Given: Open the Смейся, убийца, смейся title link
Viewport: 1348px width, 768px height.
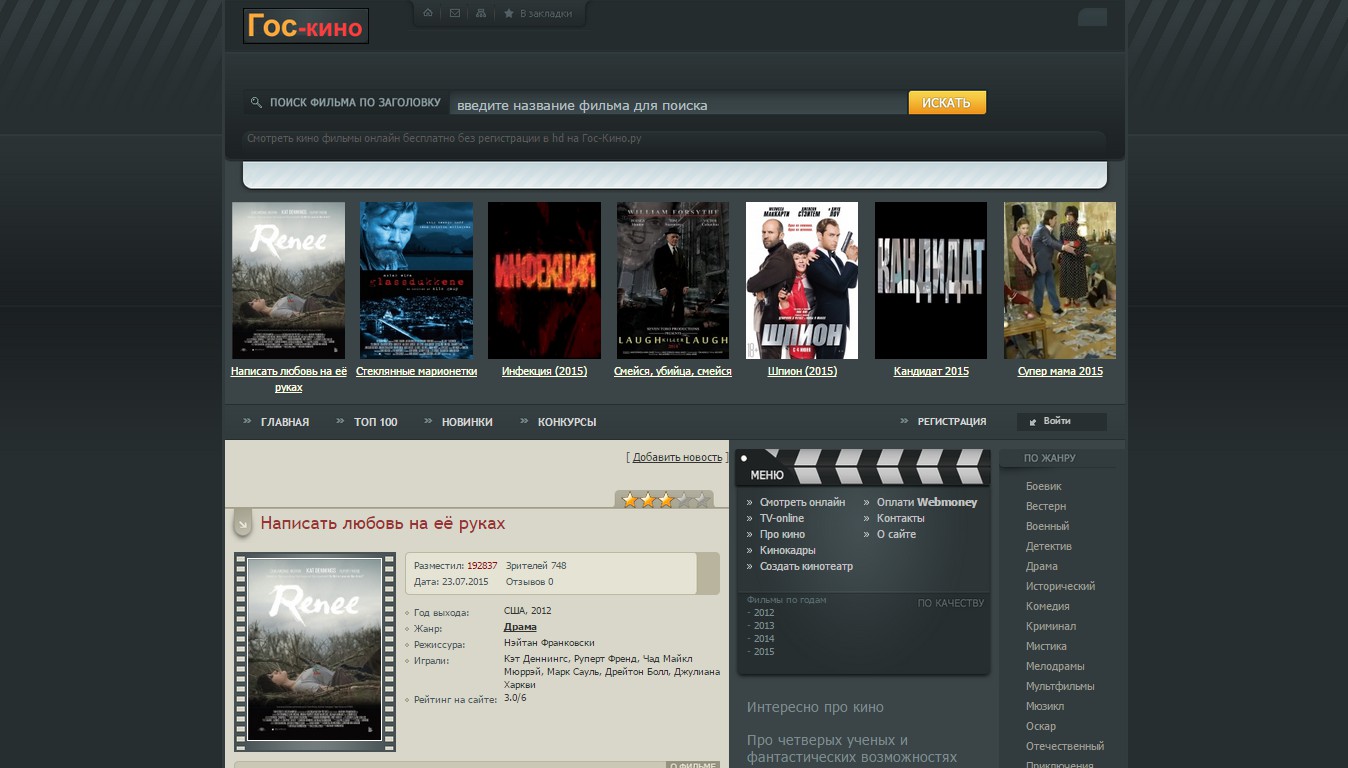Looking at the screenshot, I should [673, 371].
